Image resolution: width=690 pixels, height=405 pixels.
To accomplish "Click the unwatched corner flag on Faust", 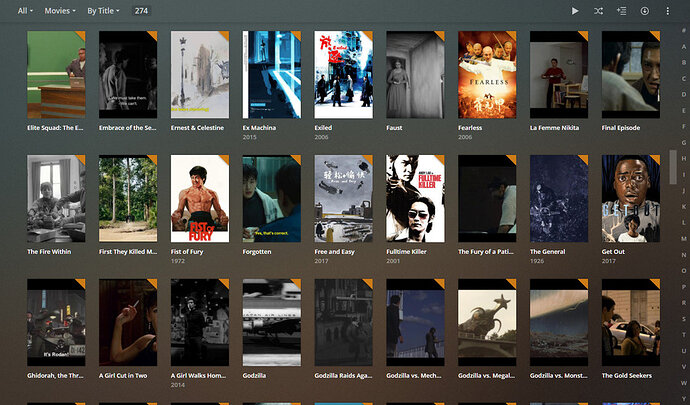I will point(440,35).
